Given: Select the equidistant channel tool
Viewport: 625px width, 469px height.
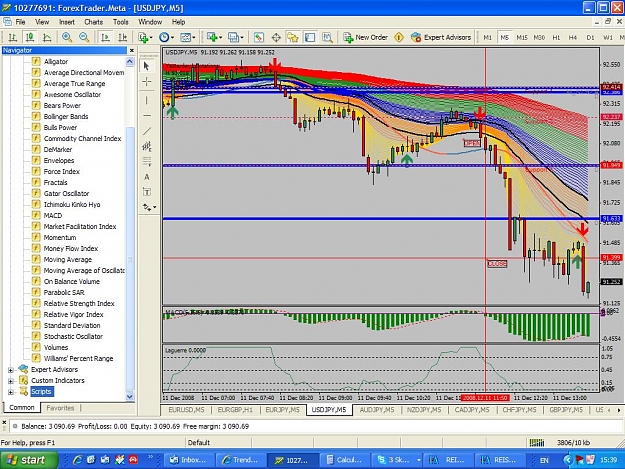Looking at the screenshot, I should [x=147, y=147].
